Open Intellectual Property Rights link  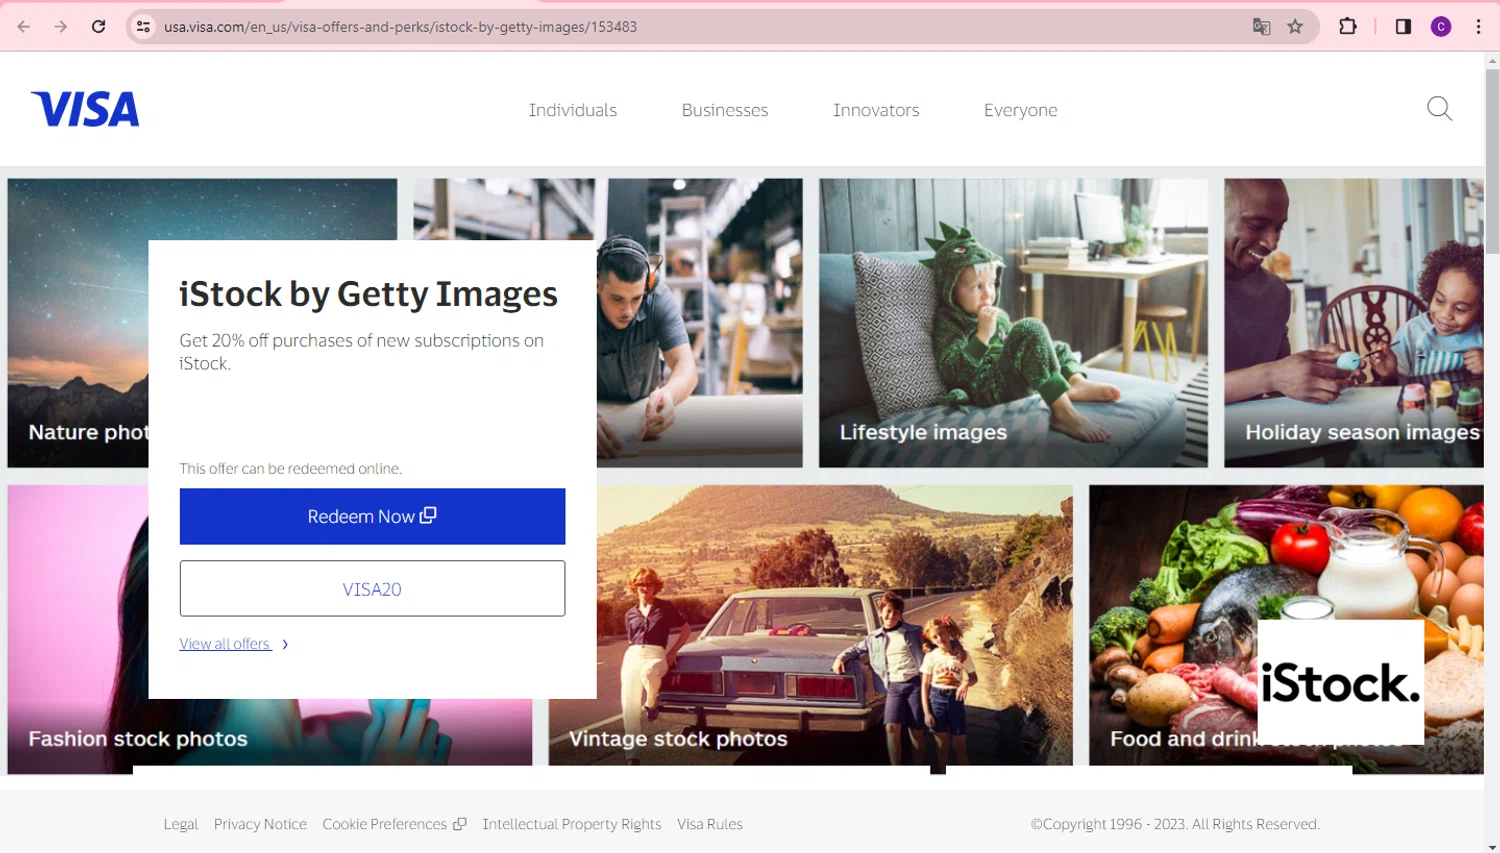click(x=572, y=824)
